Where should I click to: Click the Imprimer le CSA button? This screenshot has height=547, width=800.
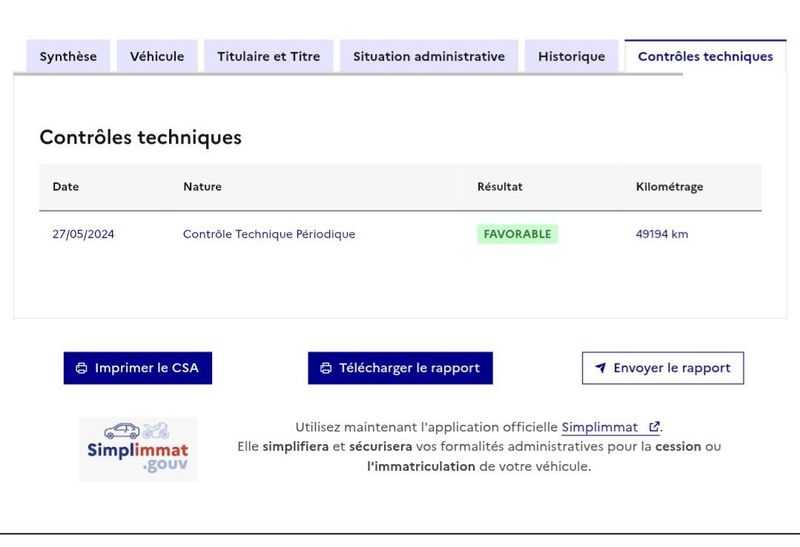138,368
